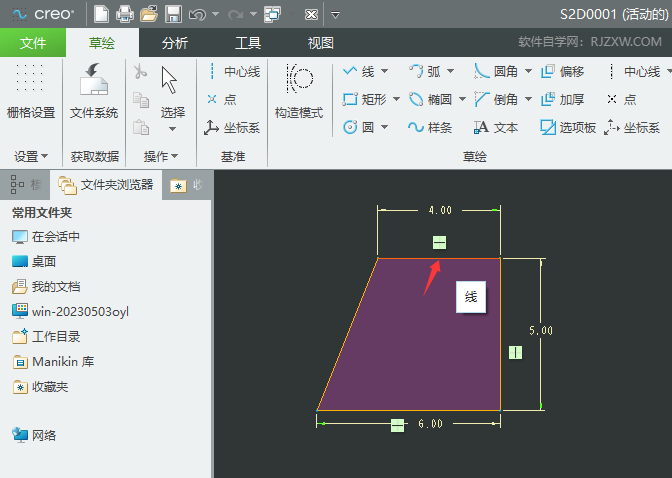Open My Documents (我的文档) folder
The image size is (672, 478).
point(46,287)
